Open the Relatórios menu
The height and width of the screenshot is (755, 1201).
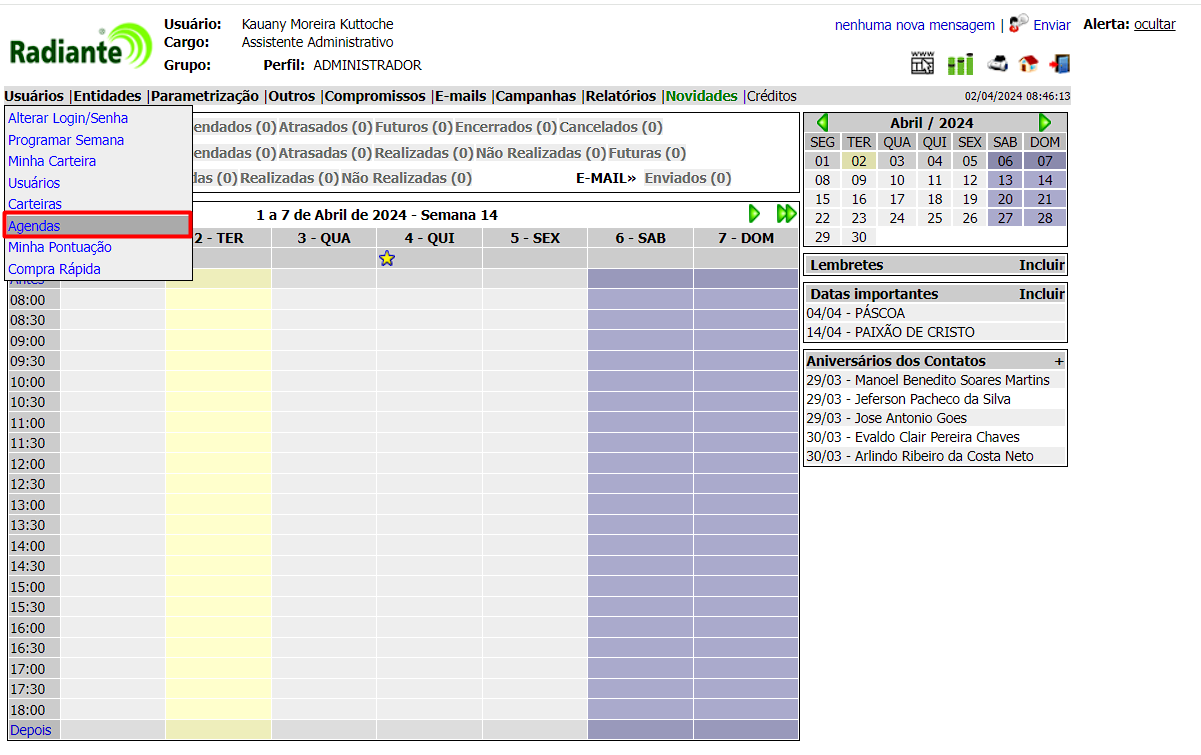click(620, 96)
